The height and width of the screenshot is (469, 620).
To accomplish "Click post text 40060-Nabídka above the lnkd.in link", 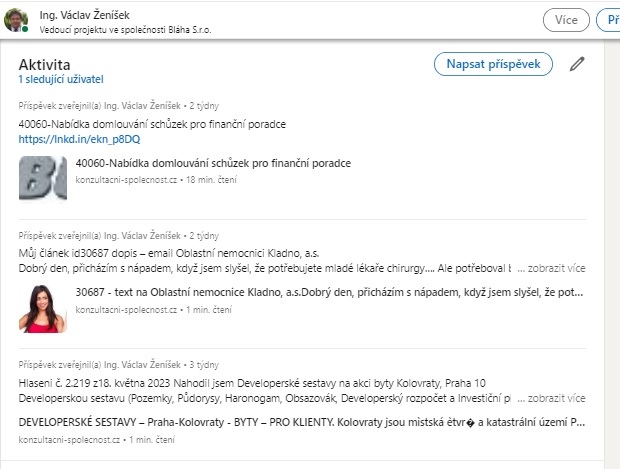I will click(152, 124).
